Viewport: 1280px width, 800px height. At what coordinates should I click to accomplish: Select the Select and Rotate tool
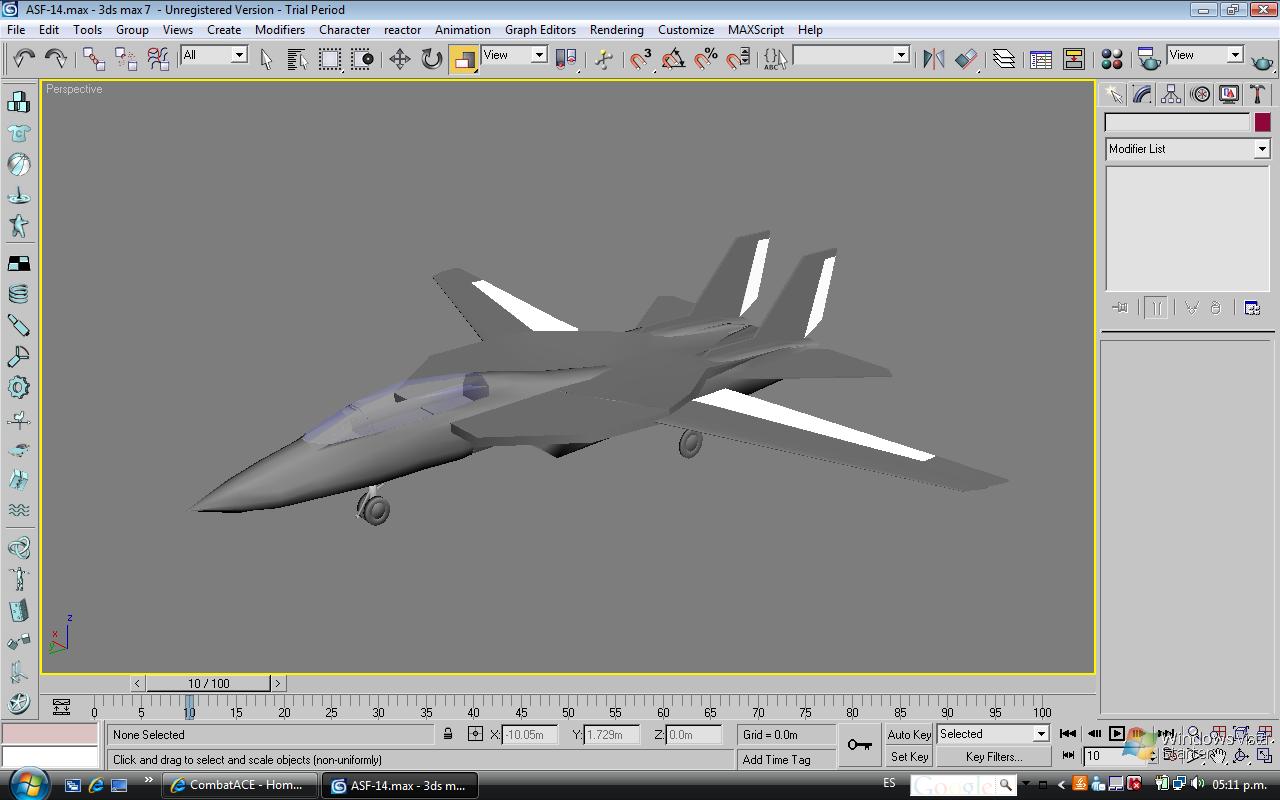(x=432, y=59)
